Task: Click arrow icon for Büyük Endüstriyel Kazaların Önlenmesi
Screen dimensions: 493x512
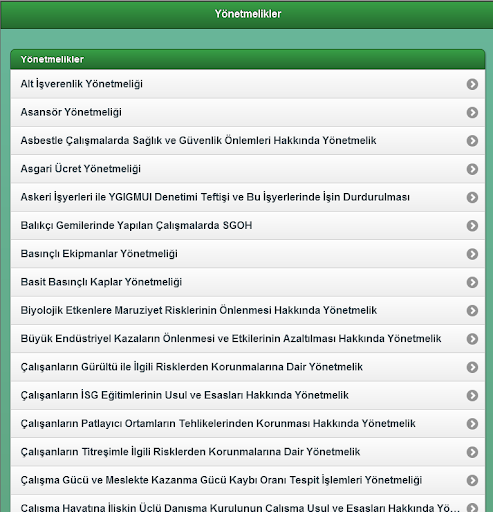Action: [472, 339]
